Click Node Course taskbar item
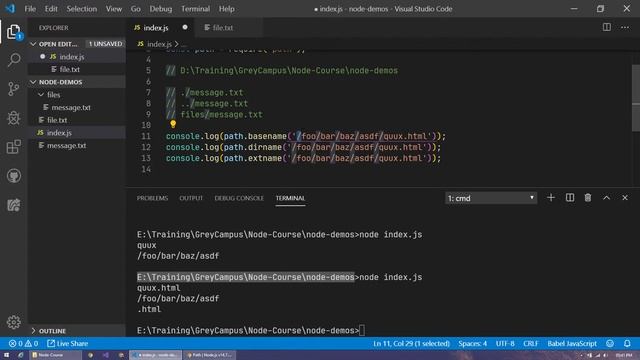The image size is (640, 360). [55, 355]
